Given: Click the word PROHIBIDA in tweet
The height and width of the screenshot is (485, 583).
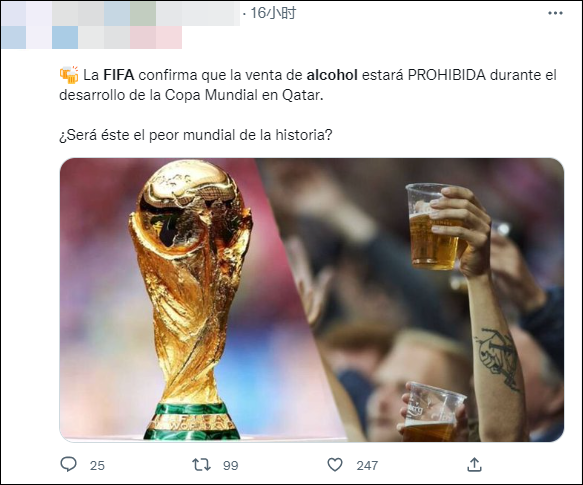Looking at the screenshot, I should [447, 75].
